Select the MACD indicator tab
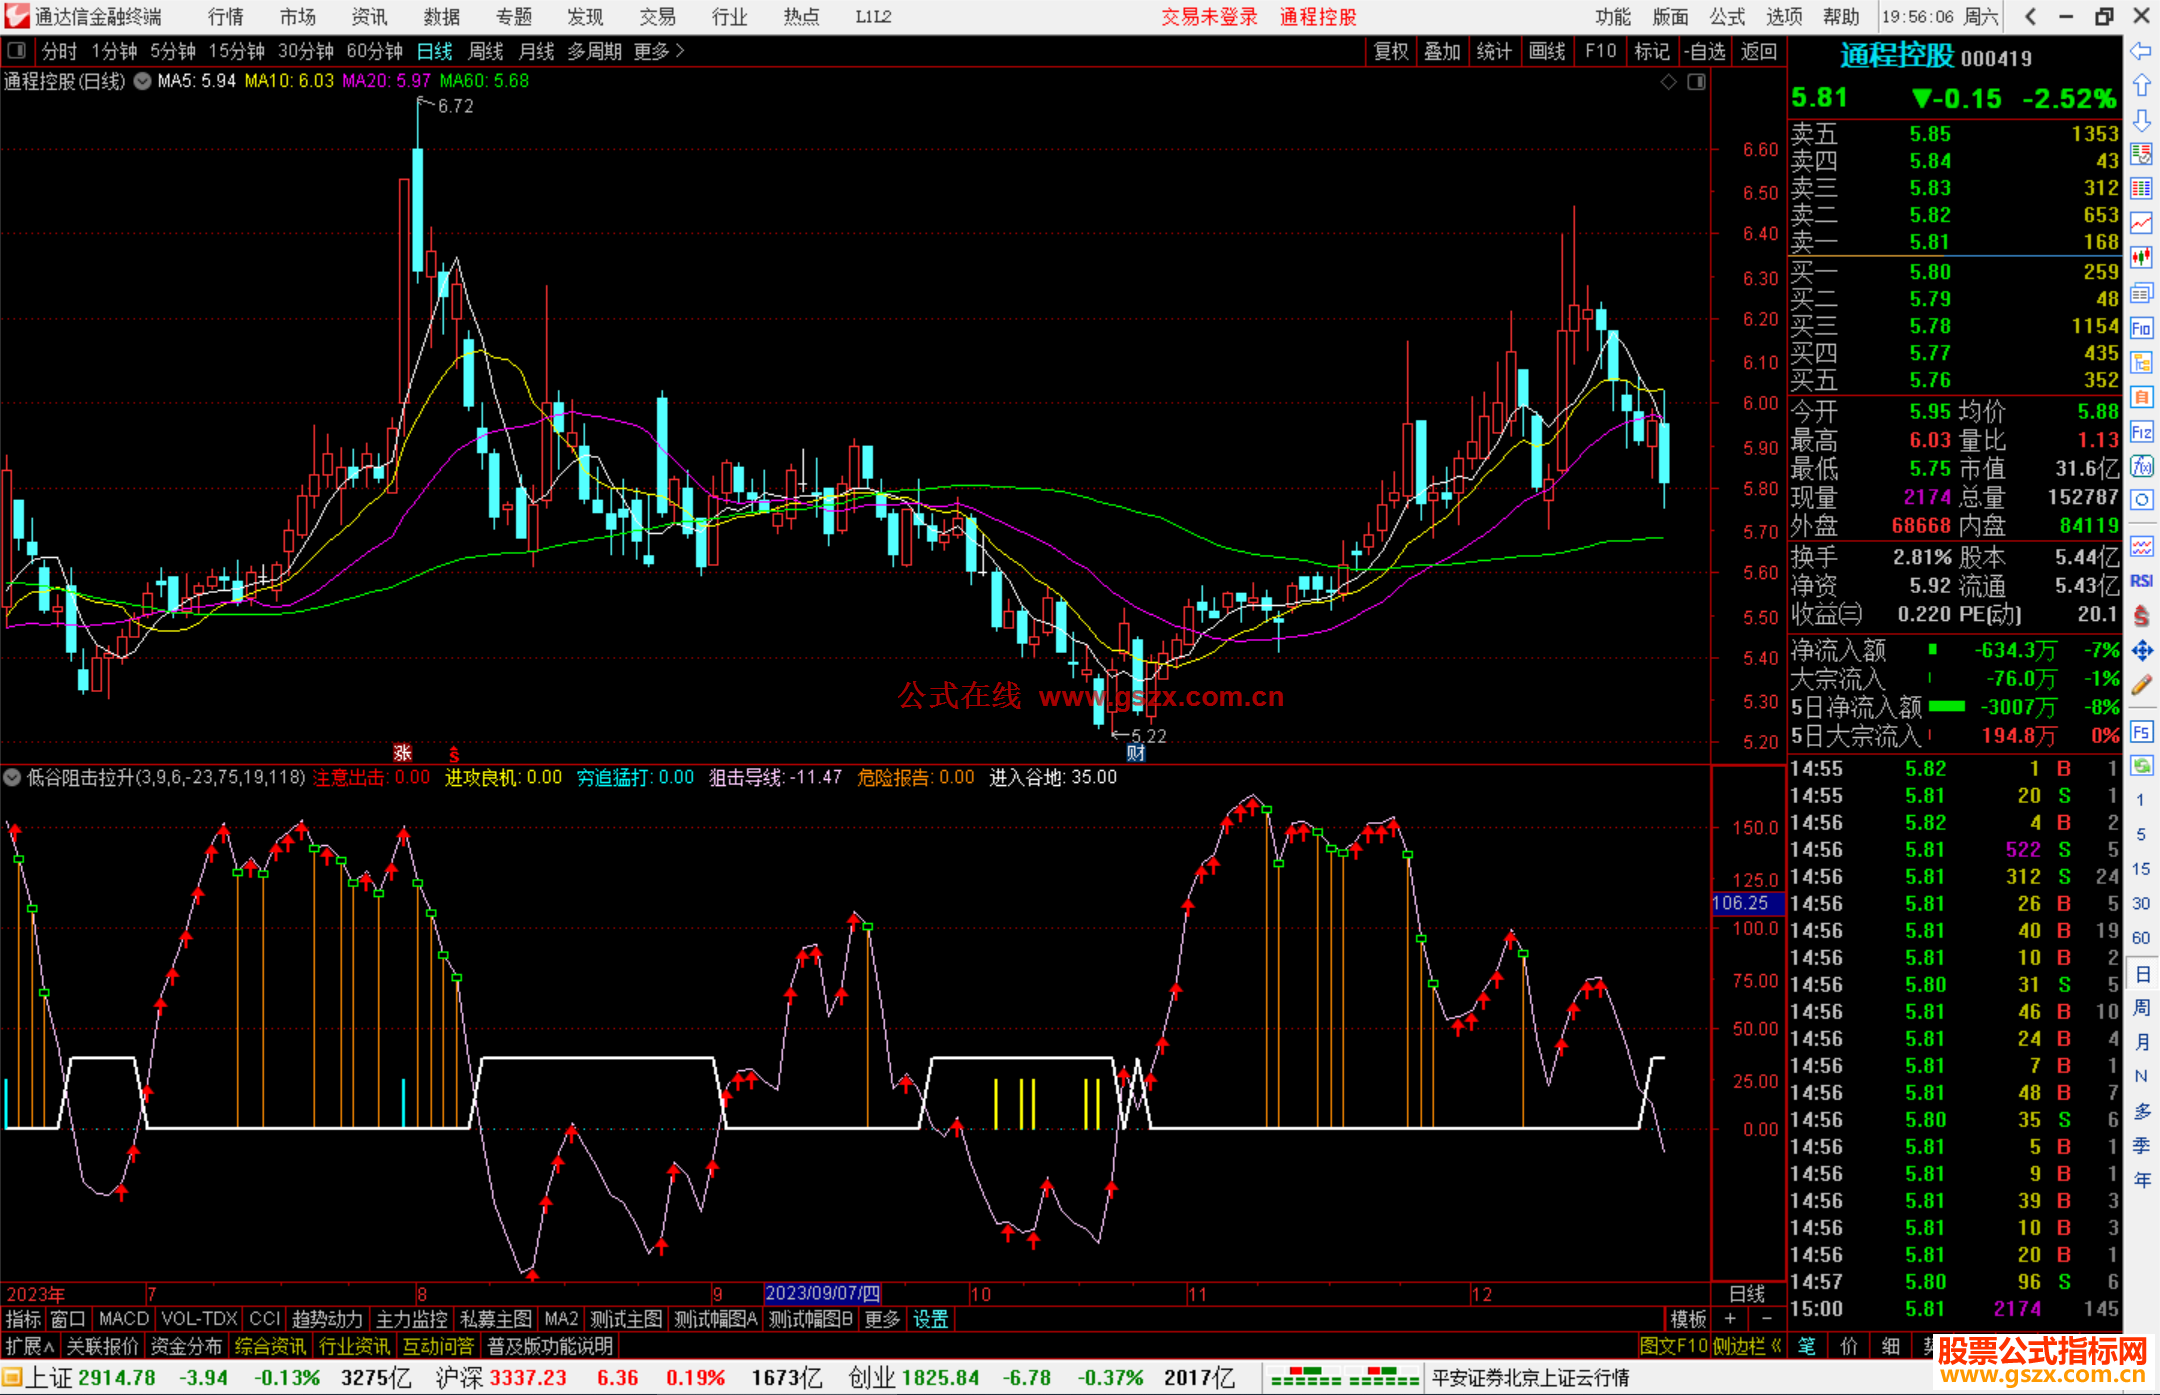Image resolution: width=2160 pixels, height=1395 pixels. pos(124,1319)
